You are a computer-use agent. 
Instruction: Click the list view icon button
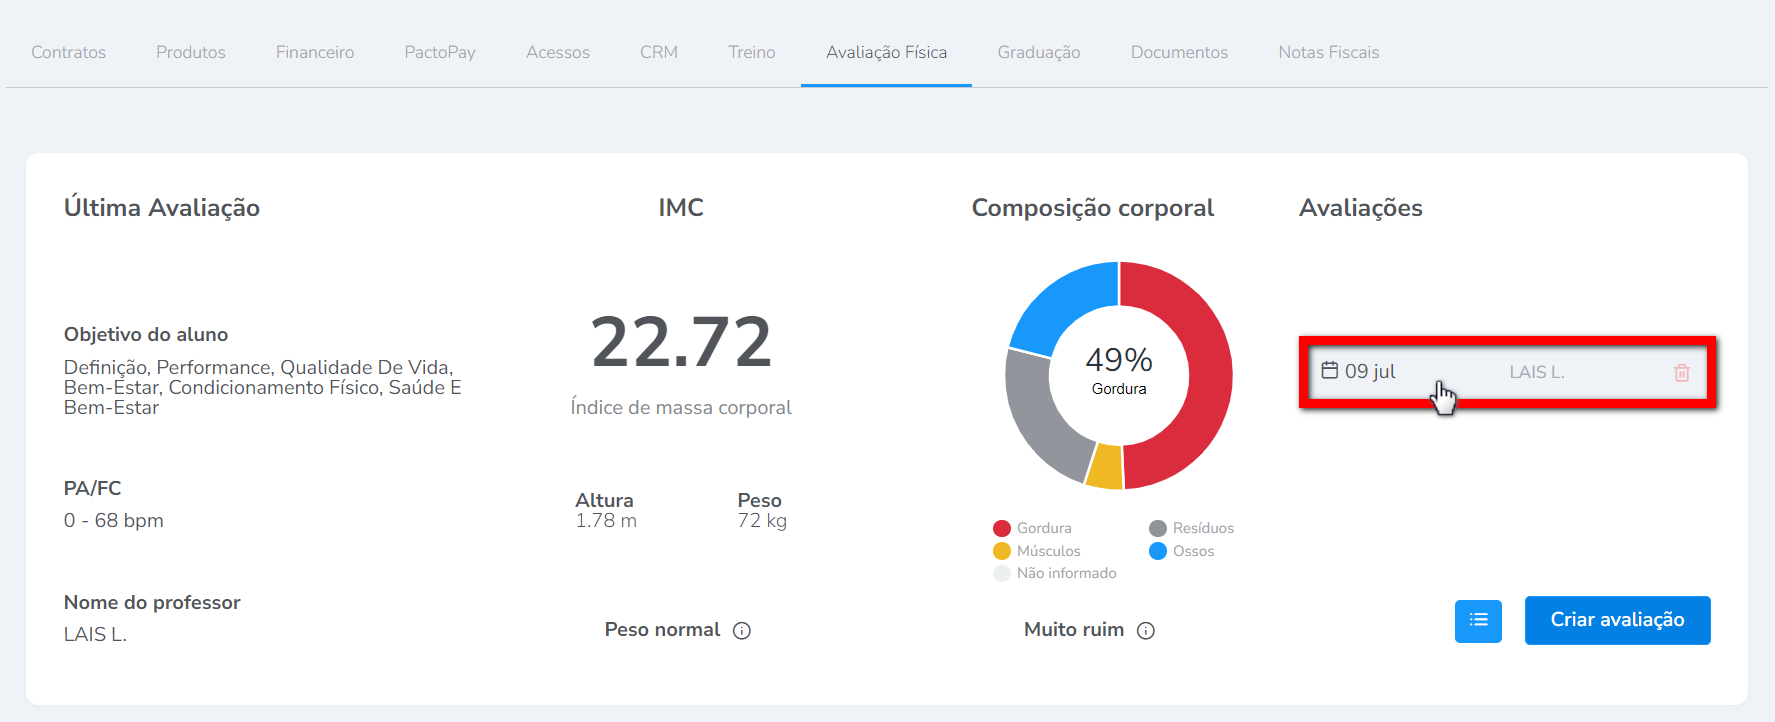click(1477, 621)
